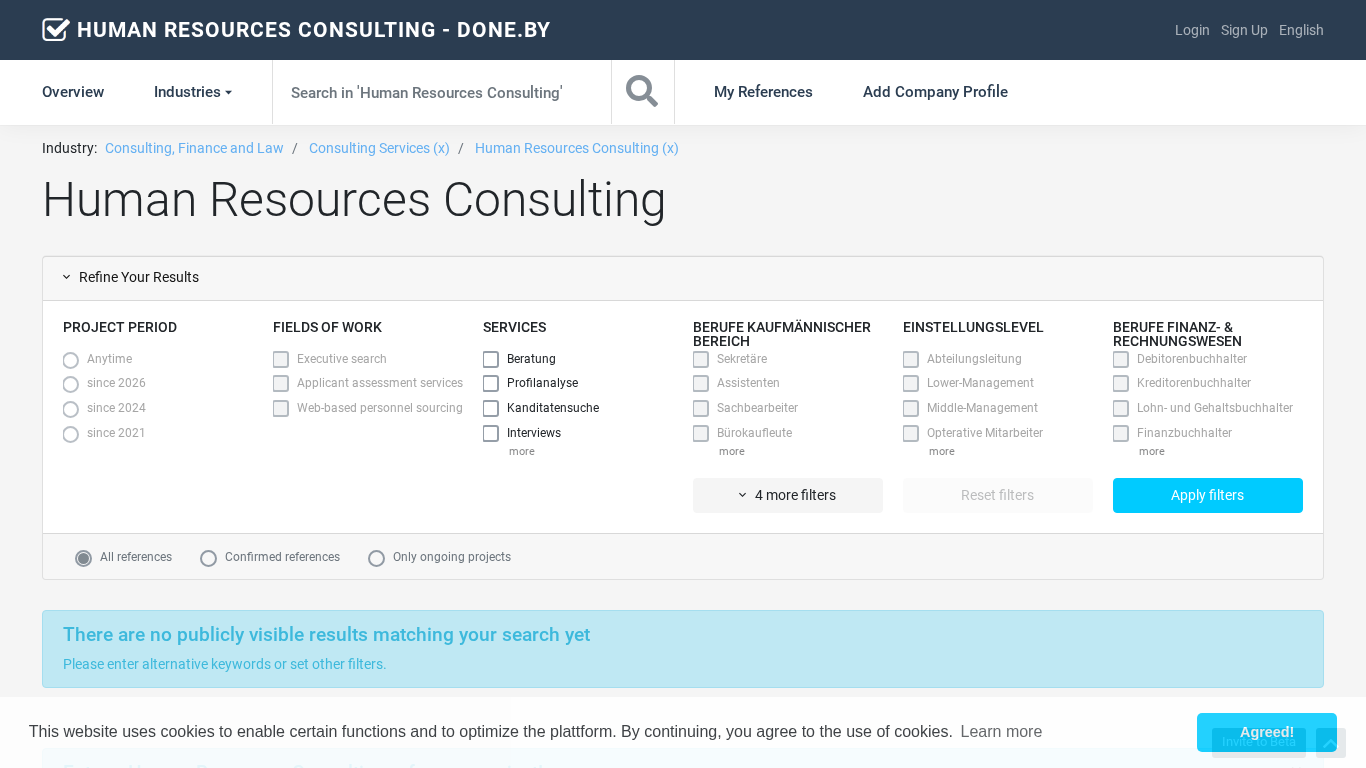Check the Beratung services checkbox
The image size is (1366, 768).
[x=491, y=359]
